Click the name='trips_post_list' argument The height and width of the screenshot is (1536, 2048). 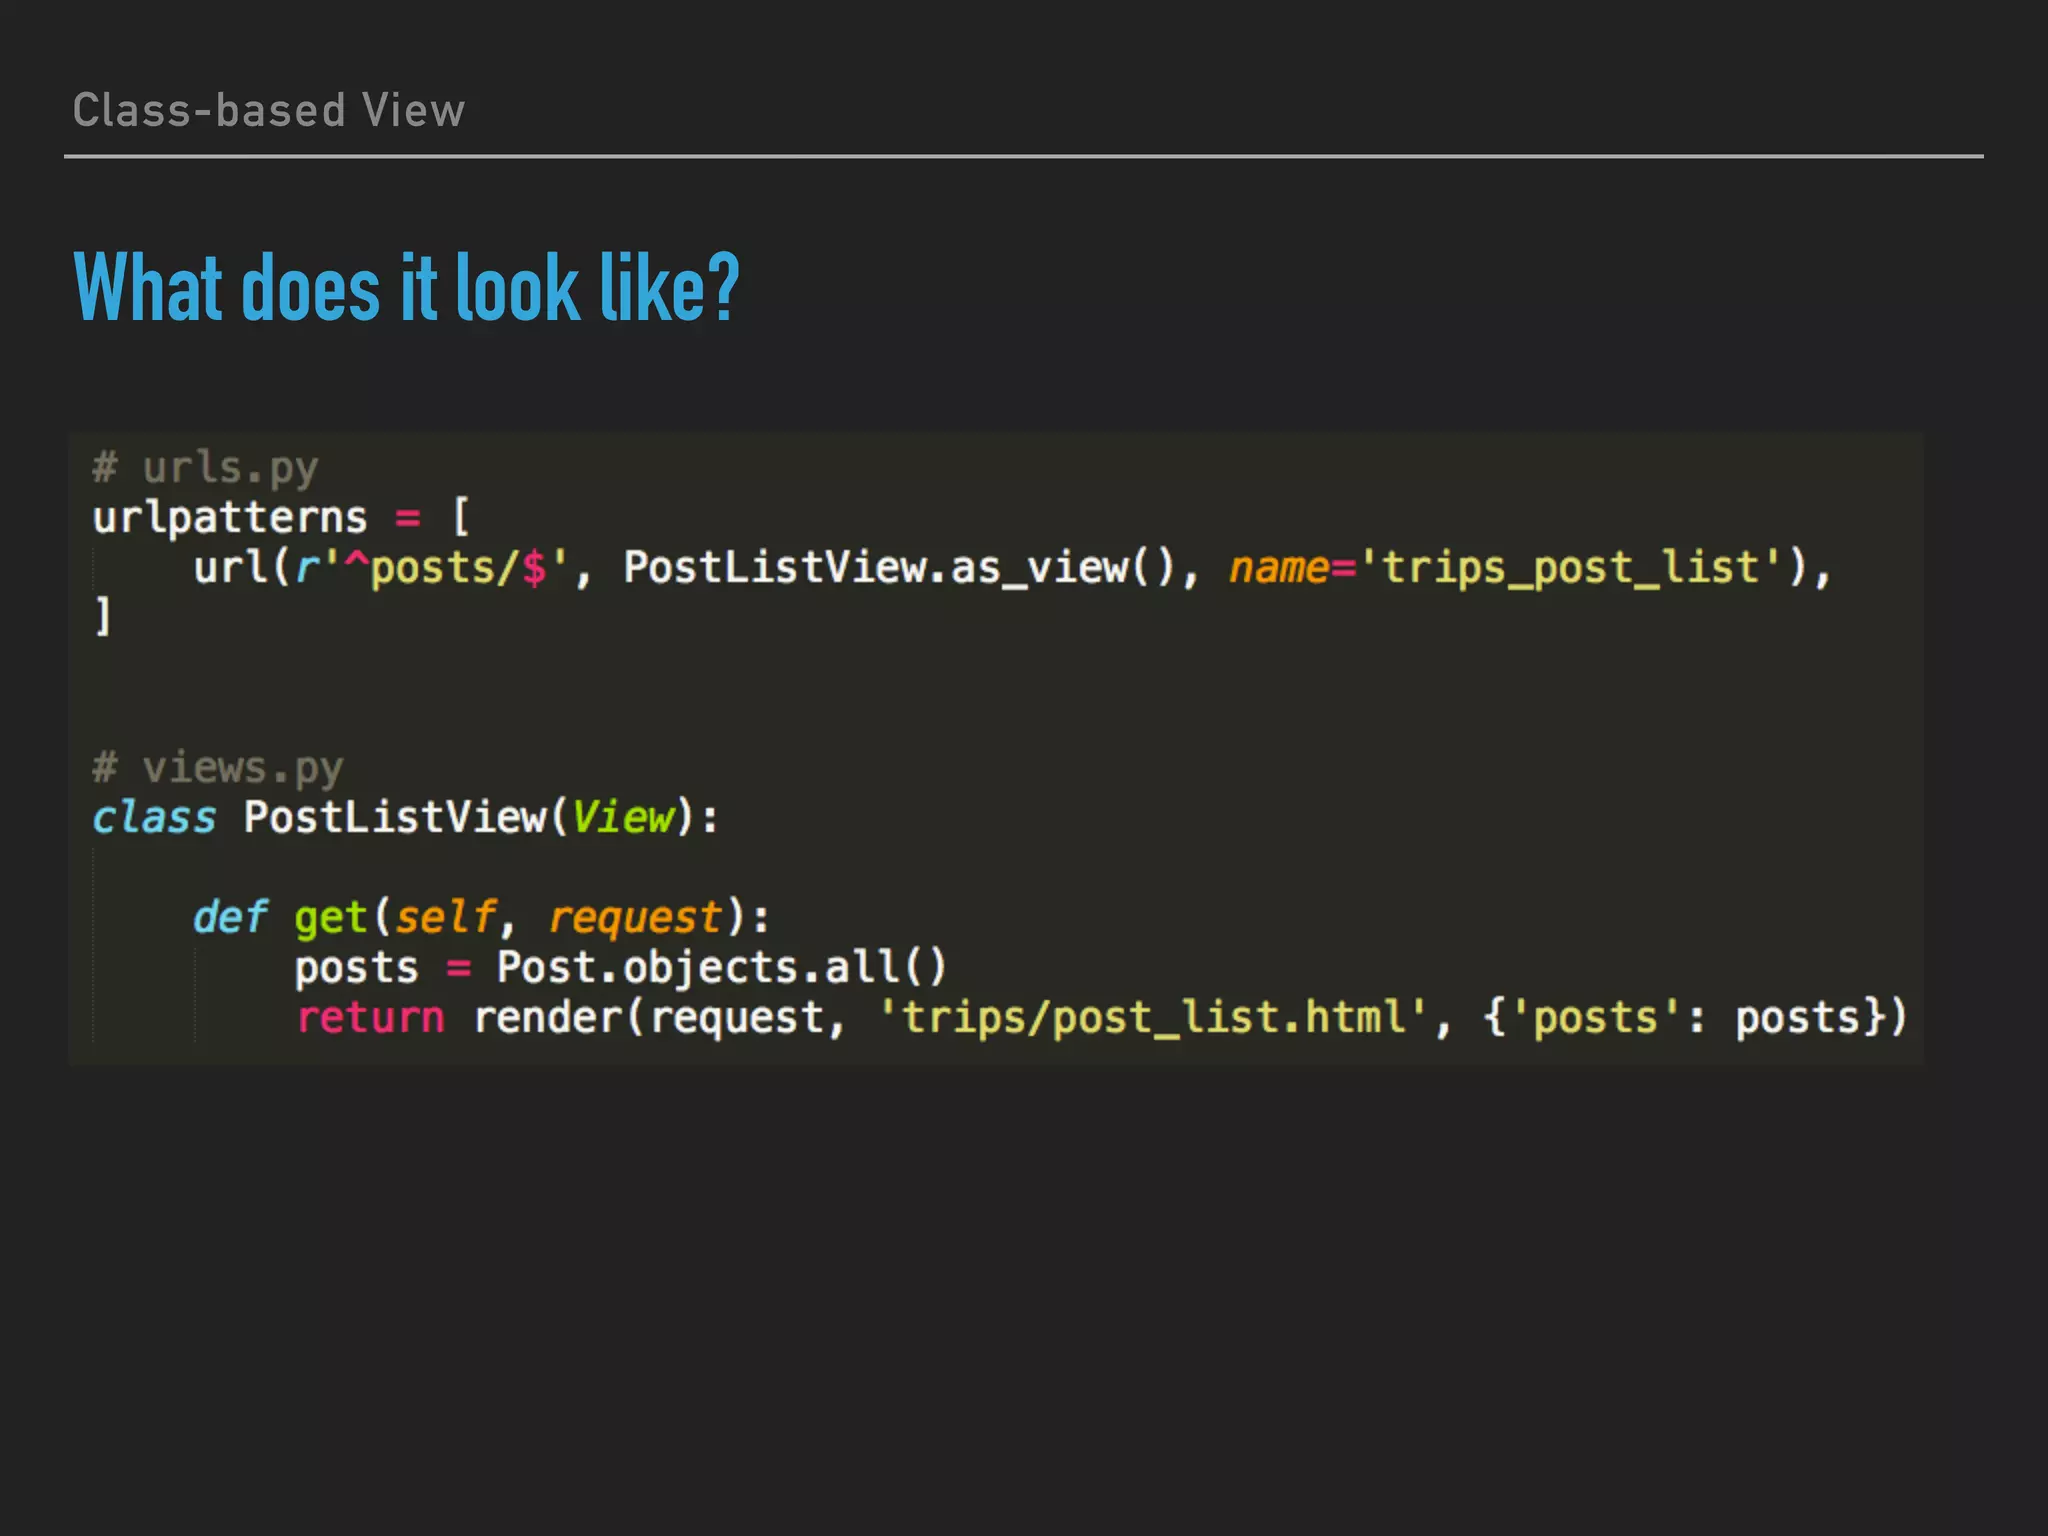click(x=1505, y=568)
